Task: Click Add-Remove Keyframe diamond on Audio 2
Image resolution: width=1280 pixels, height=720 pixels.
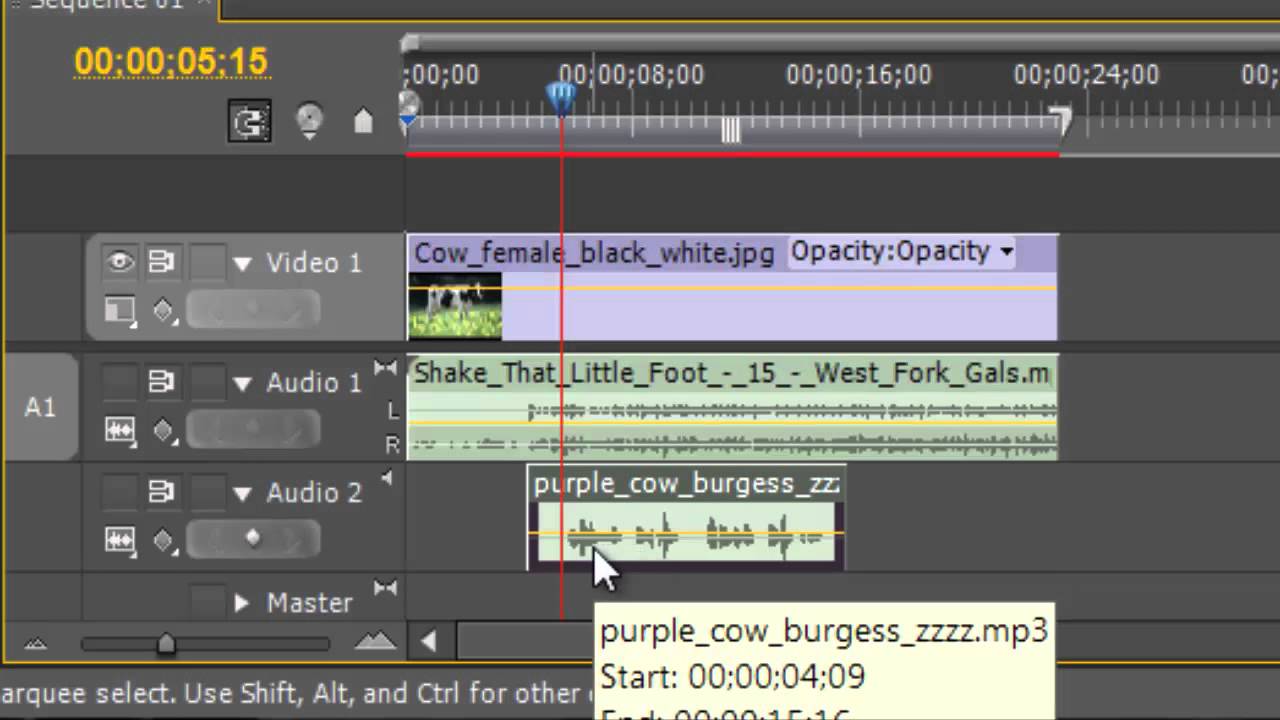Action: click(253, 539)
